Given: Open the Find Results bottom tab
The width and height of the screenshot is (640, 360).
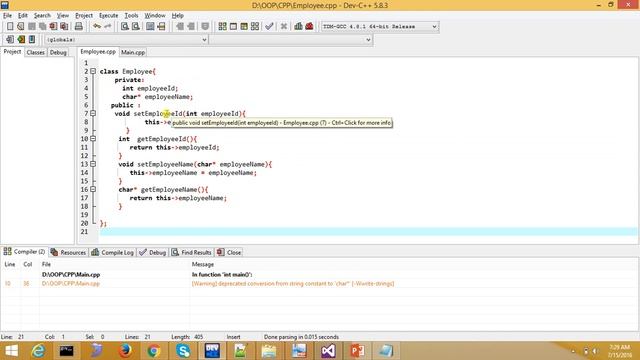Looking at the screenshot, I should [191, 252].
